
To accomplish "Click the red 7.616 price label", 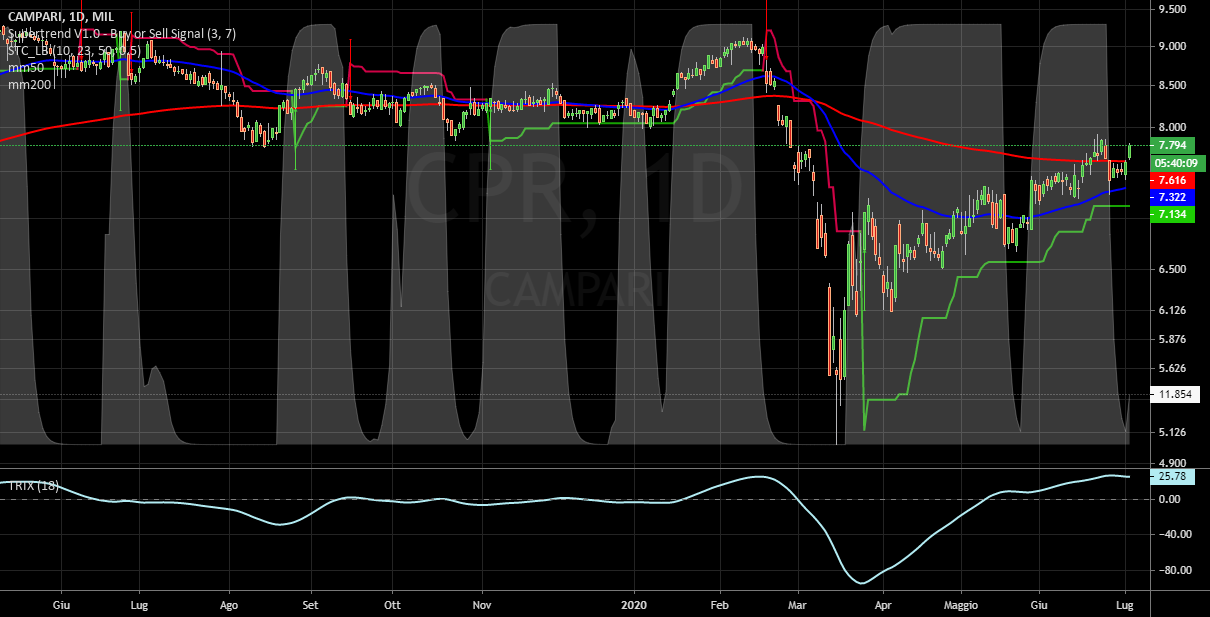I will pyautogui.click(x=1172, y=180).
